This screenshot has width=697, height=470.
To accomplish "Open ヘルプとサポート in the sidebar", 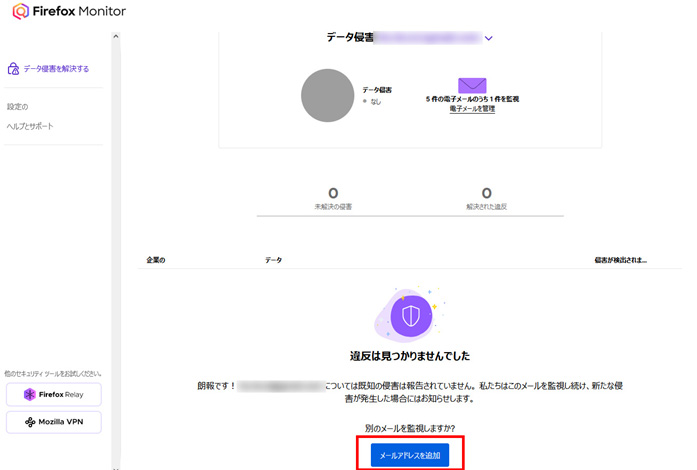I will (x=30, y=126).
